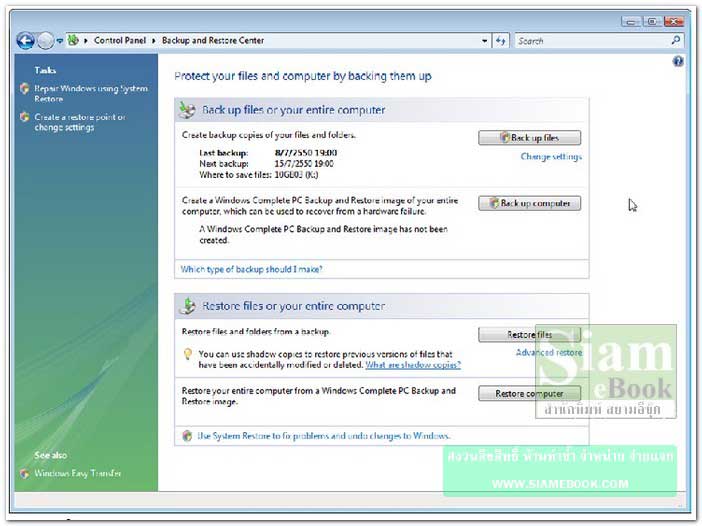Focus the Search input field
Image resolution: width=702 pixels, height=526 pixels.
click(593, 41)
